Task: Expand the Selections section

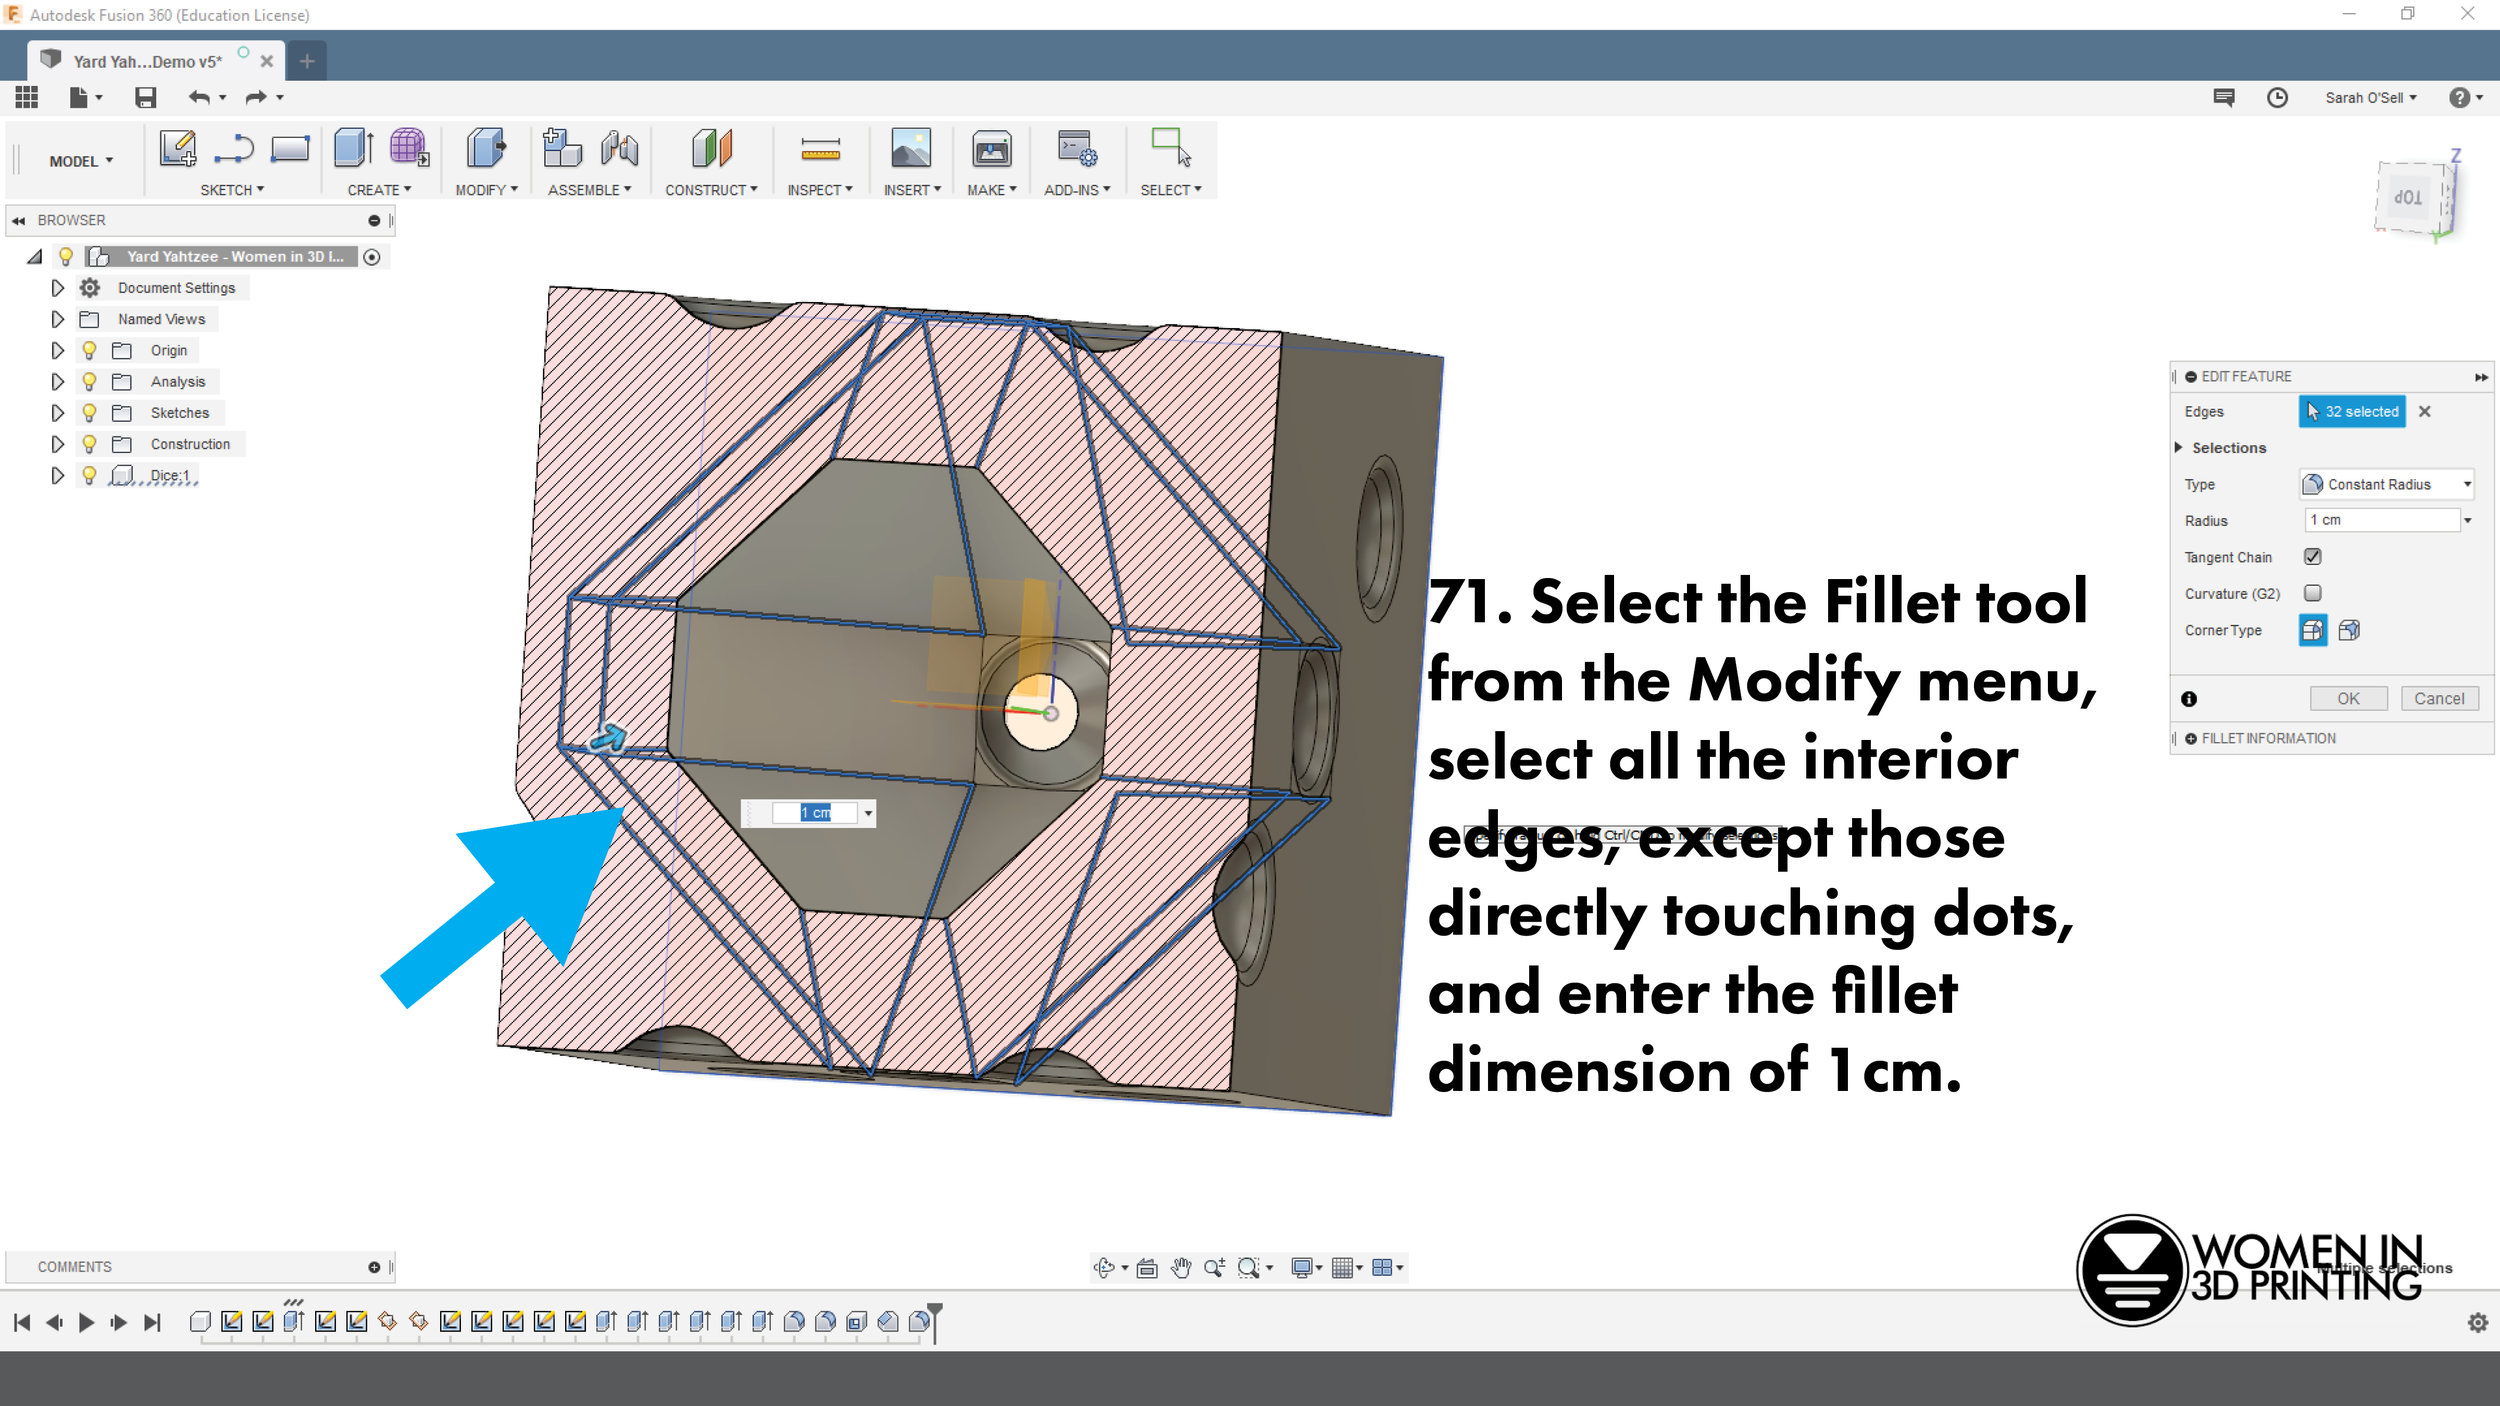Action: pos(2179,447)
